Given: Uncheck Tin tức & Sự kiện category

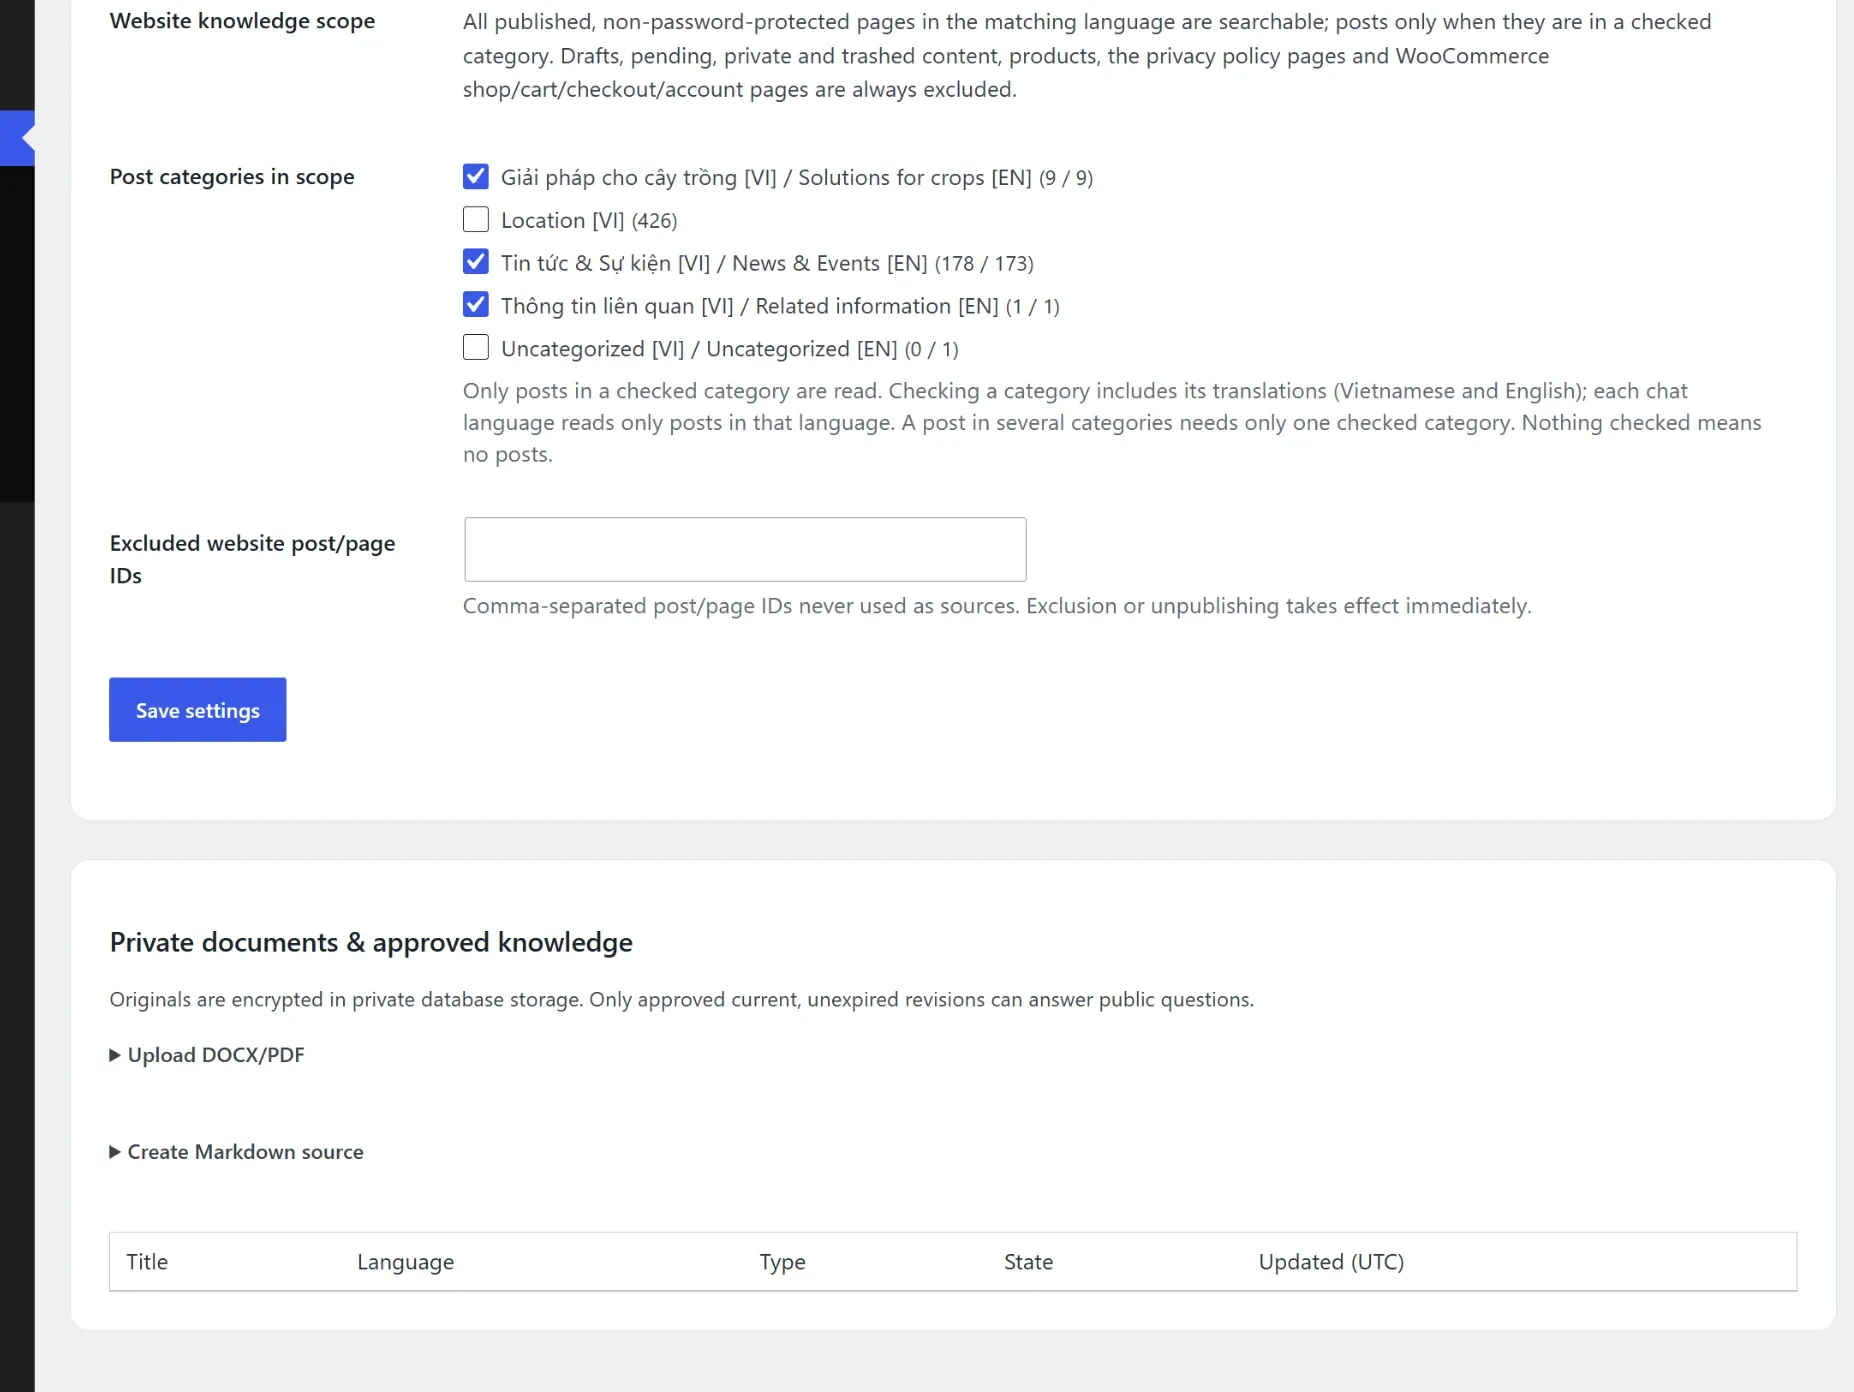Looking at the screenshot, I should point(476,262).
